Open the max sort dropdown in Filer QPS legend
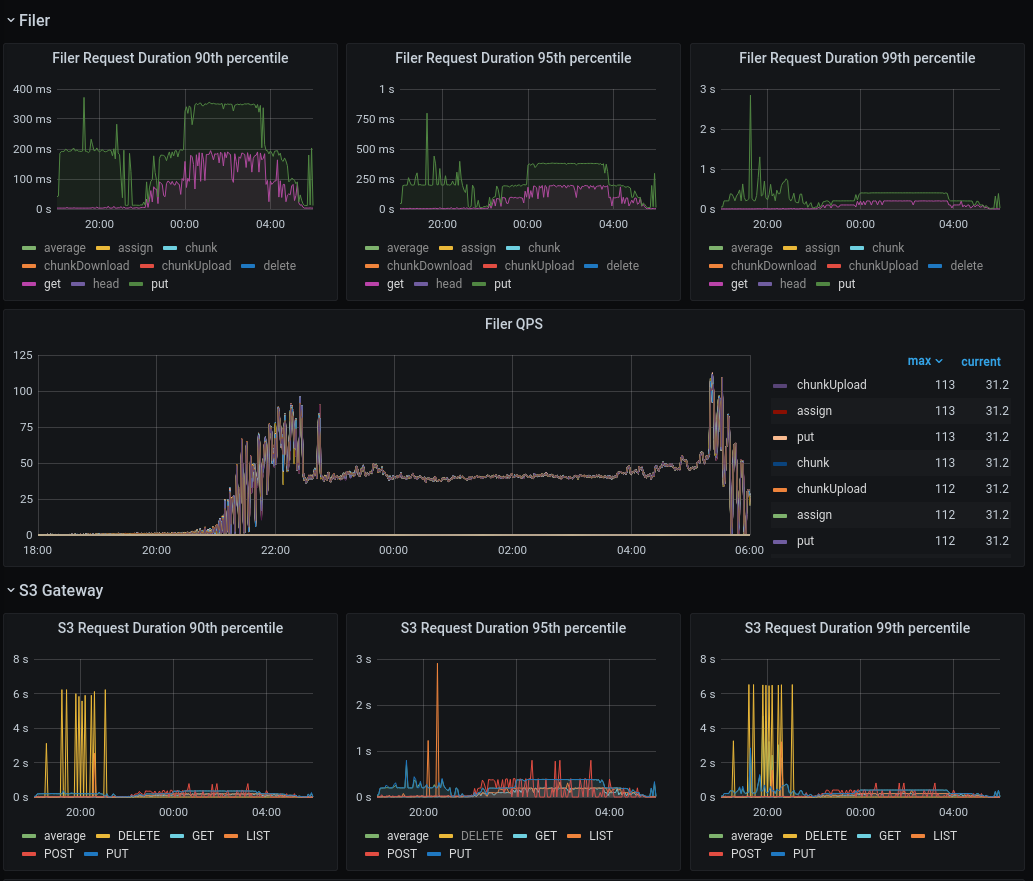Image resolution: width=1033 pixels, height=881 pixels. pos(923,361)
